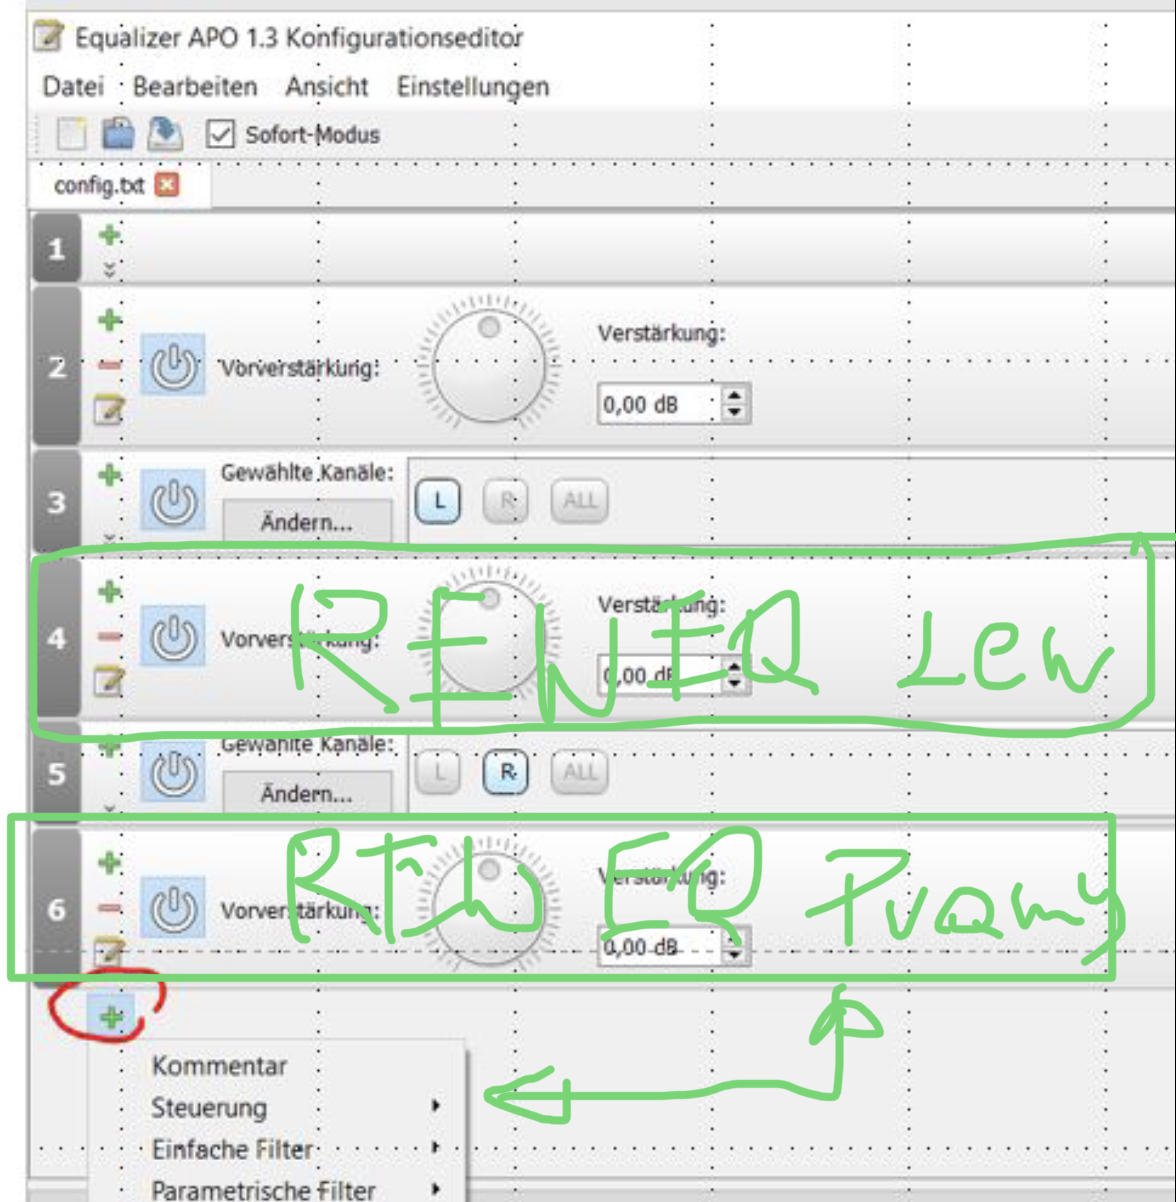Click Ändern... in row 5
1176x1202 pixels.
click(x=307, y=794)
